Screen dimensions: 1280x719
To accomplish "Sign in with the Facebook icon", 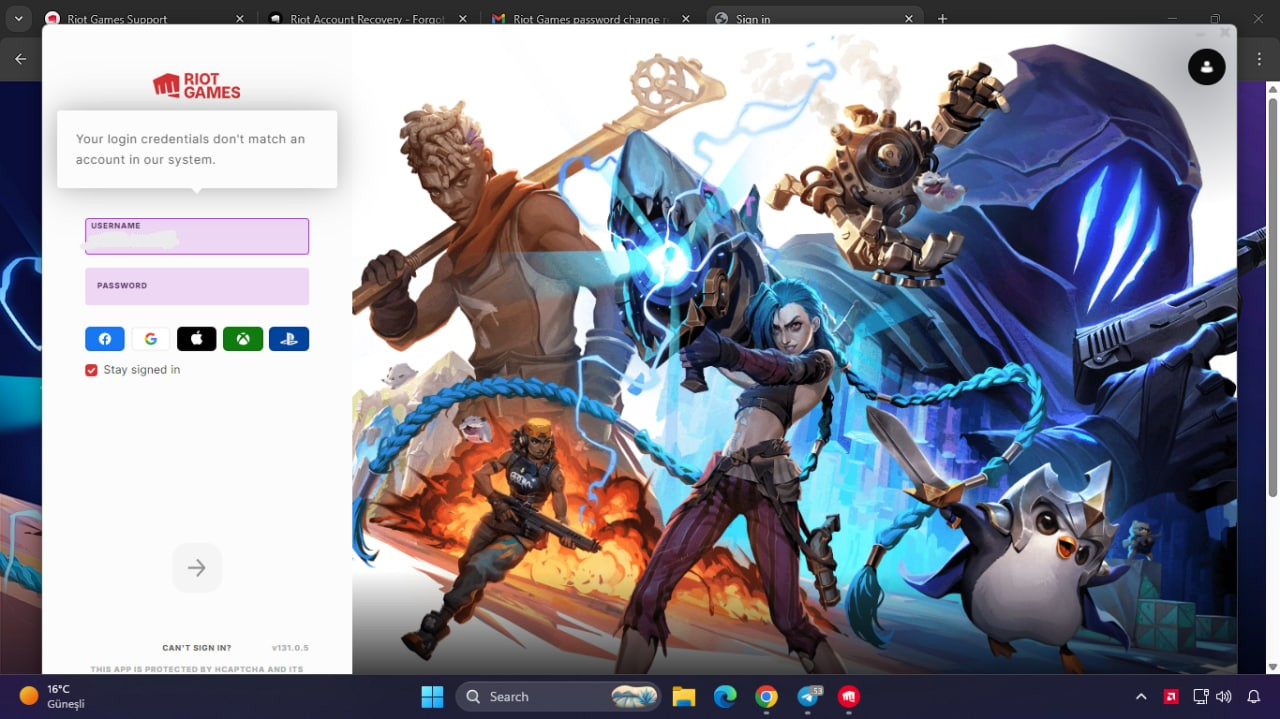I will tap(105, 339).
